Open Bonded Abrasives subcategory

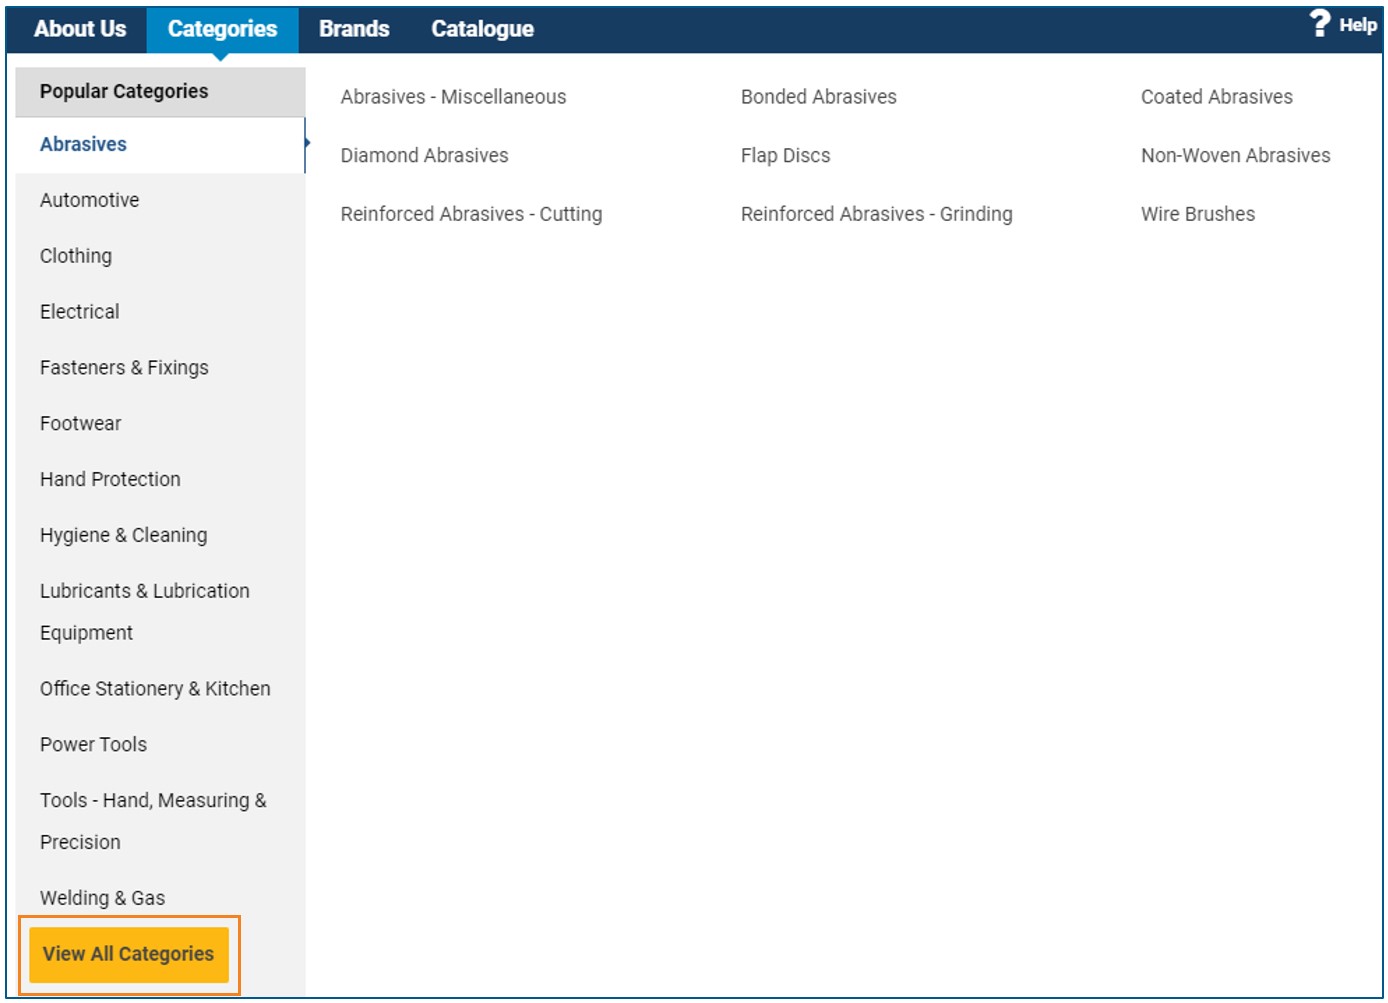pyautogui.click(x=818, y=97)
